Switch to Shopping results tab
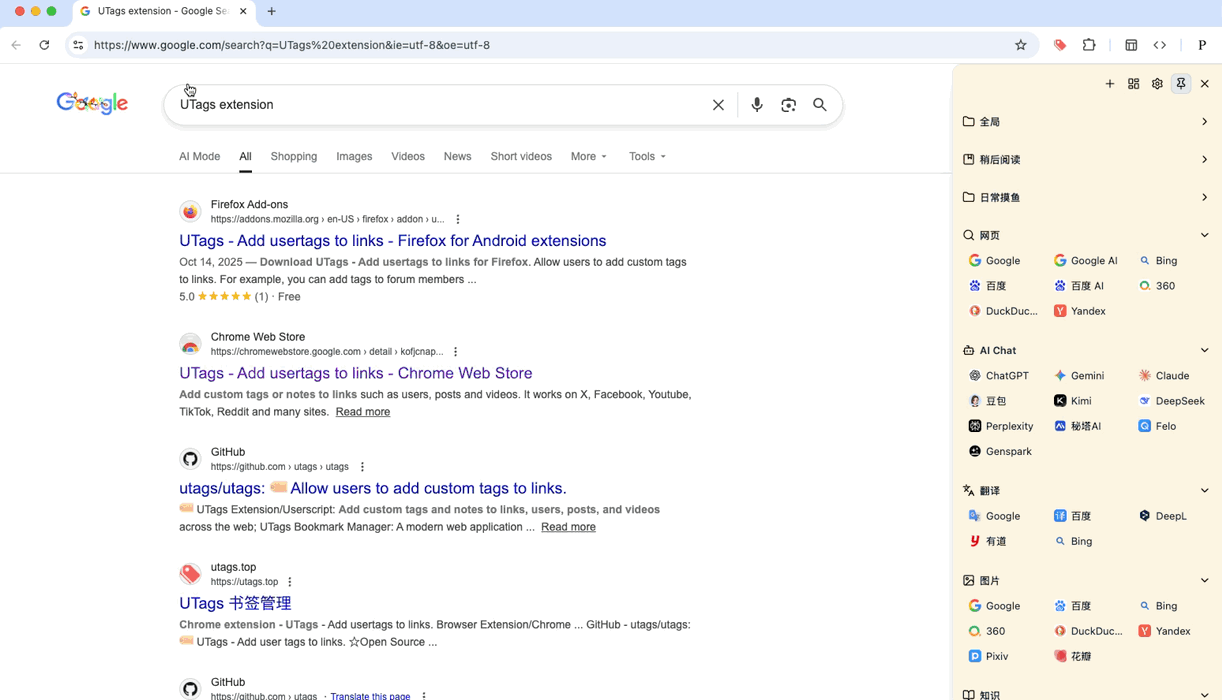Viewport: 1222px width, 700px height. 294,157
